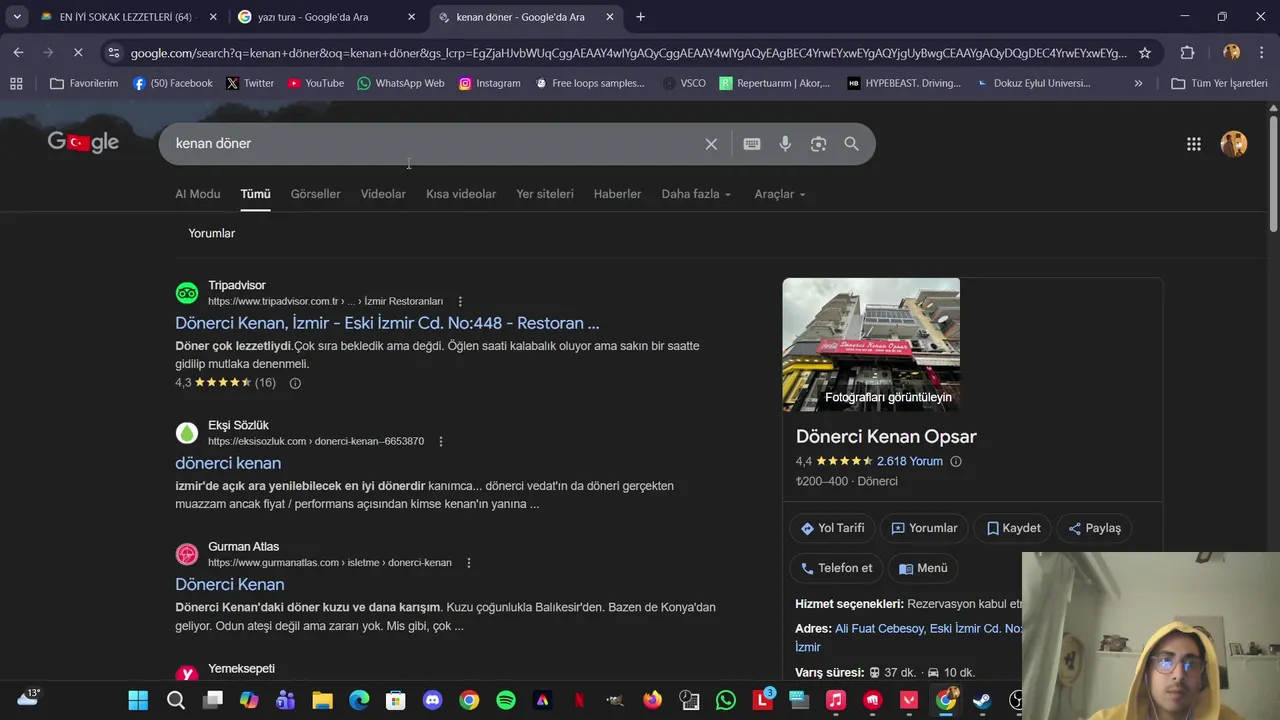The image size is (1280, 720).
Task: Click the Yorumlar chip below the tabs
Action: (212, 233)
